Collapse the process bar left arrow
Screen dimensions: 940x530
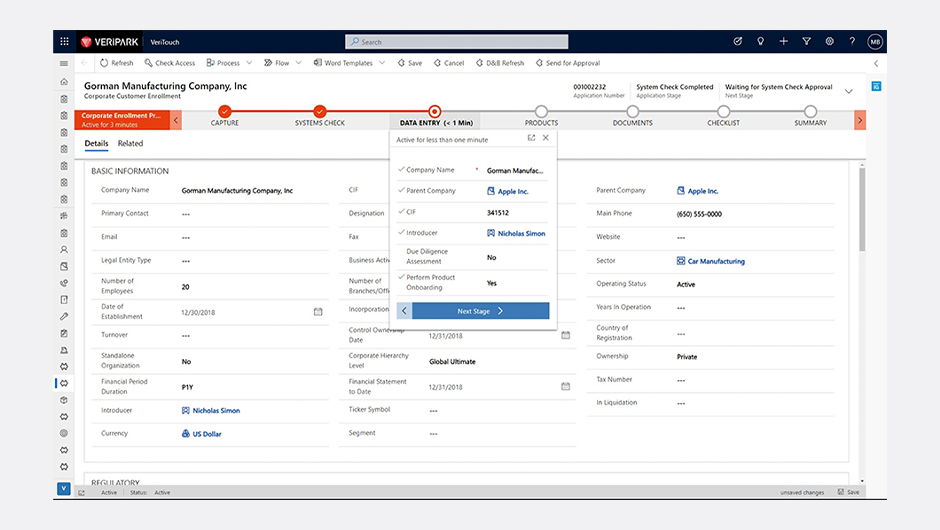click(176, 120)
